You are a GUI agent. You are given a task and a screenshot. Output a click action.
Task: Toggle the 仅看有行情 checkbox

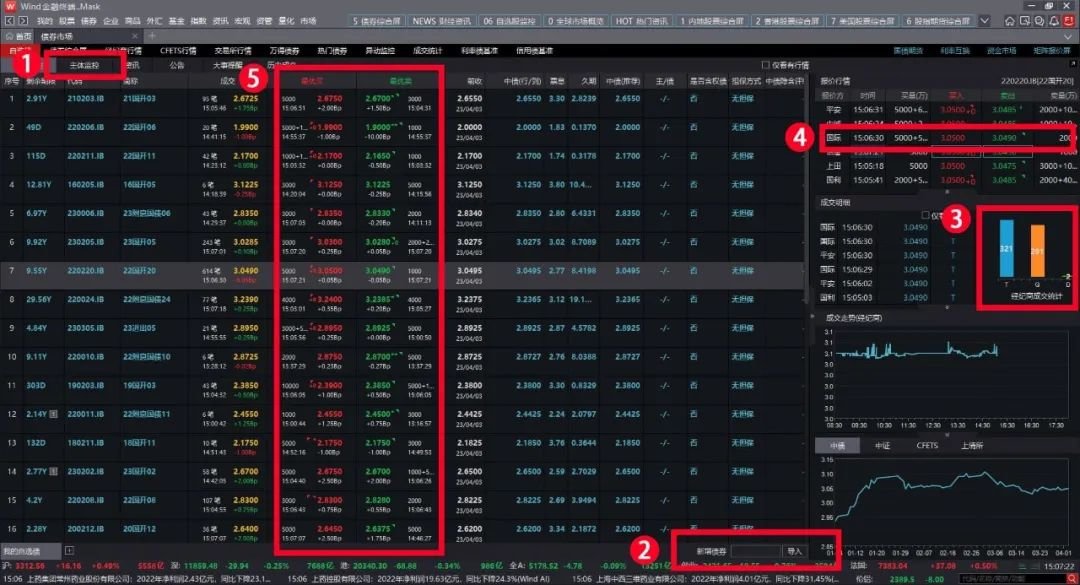[x=765, y=65]
